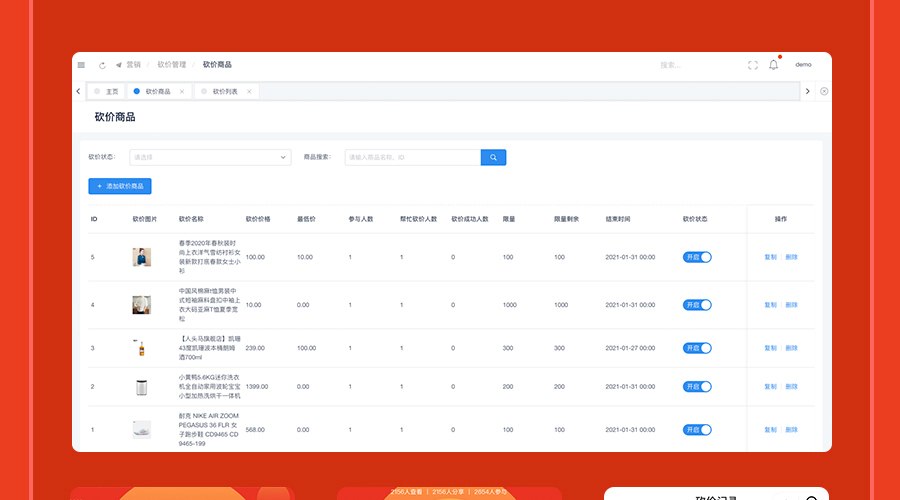The image size is (900, 500).
Task: Click price 568.00 in row 1
Action: (255, 429)
